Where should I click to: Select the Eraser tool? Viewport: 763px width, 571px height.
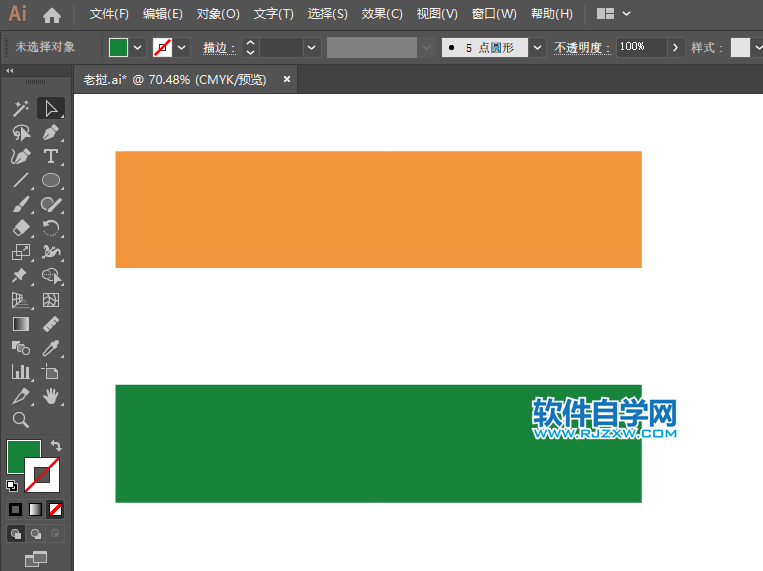20,229
